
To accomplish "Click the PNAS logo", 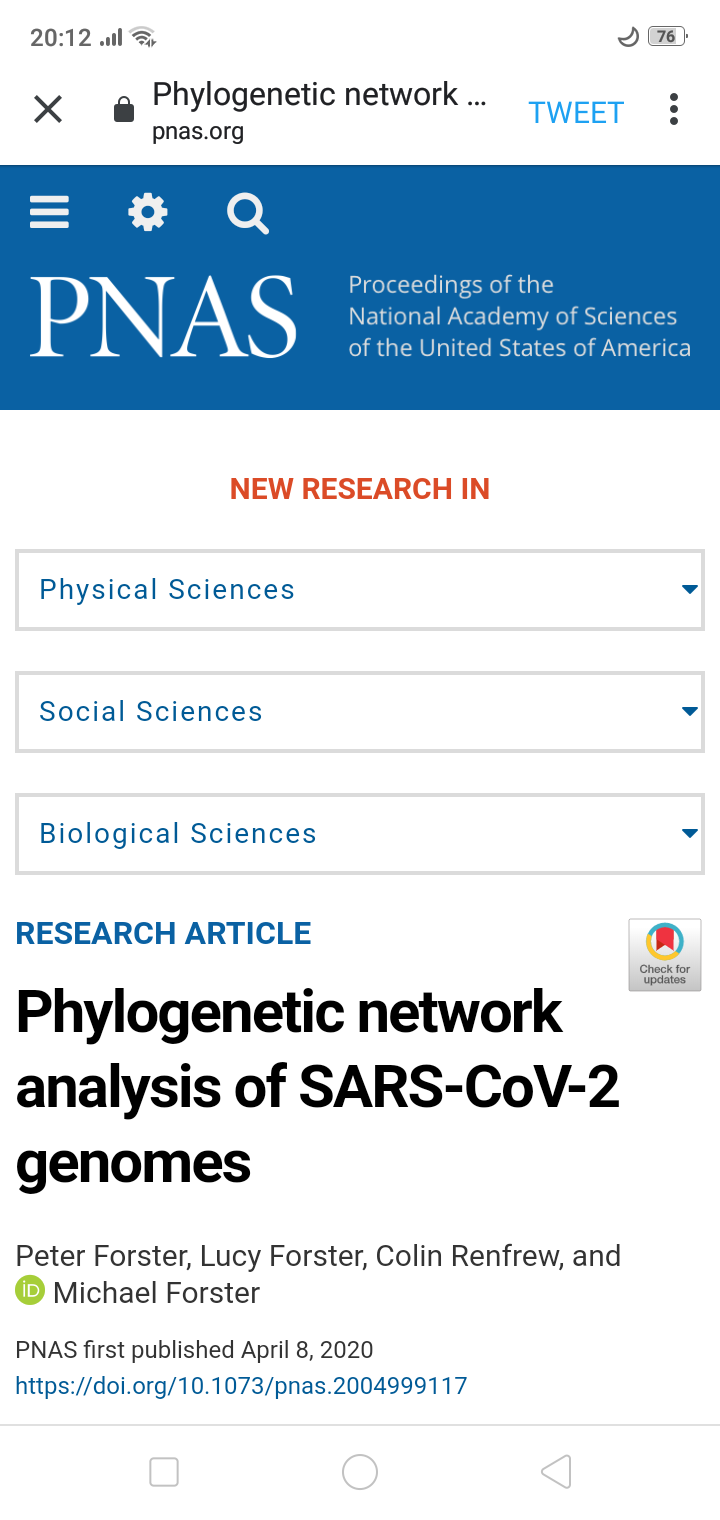I will coord(164,317).
